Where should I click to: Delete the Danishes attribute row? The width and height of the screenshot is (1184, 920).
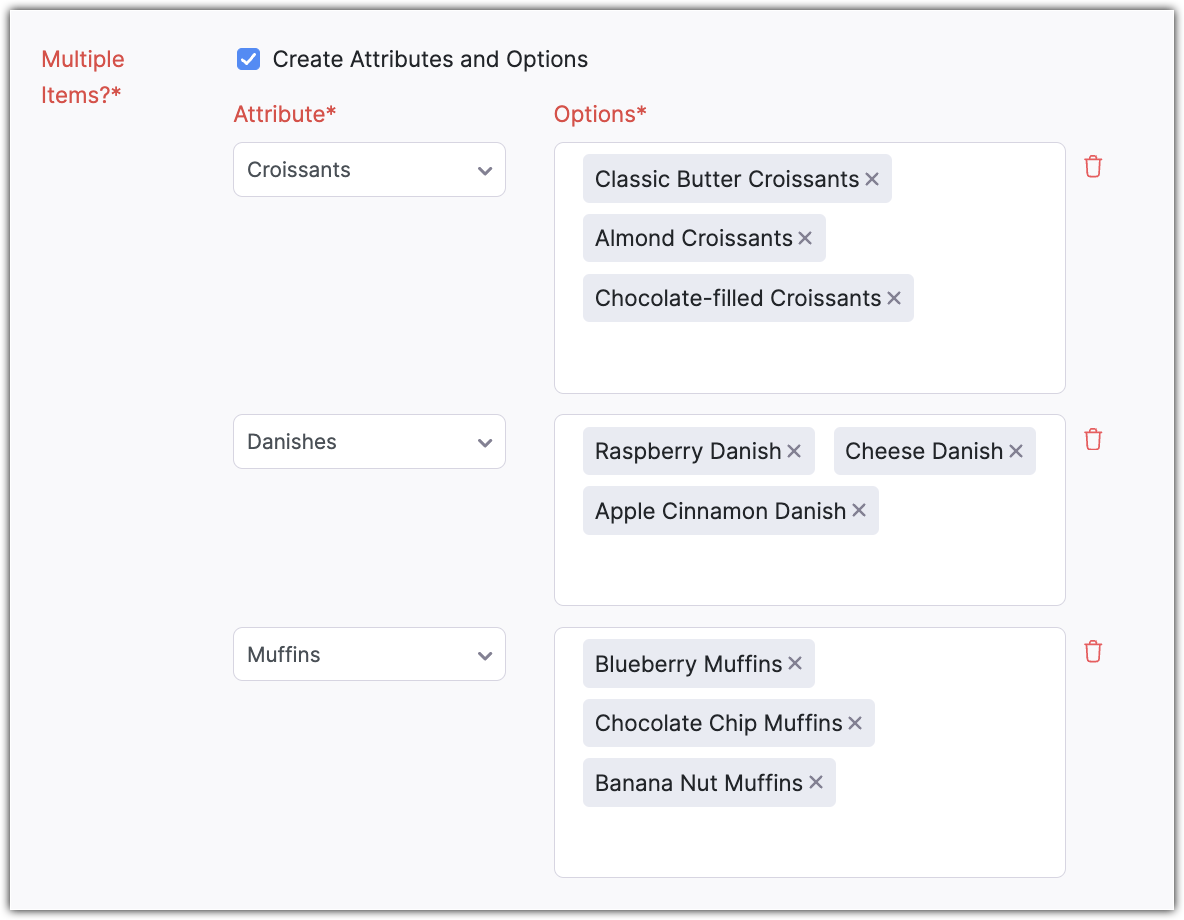point(1093,439)
